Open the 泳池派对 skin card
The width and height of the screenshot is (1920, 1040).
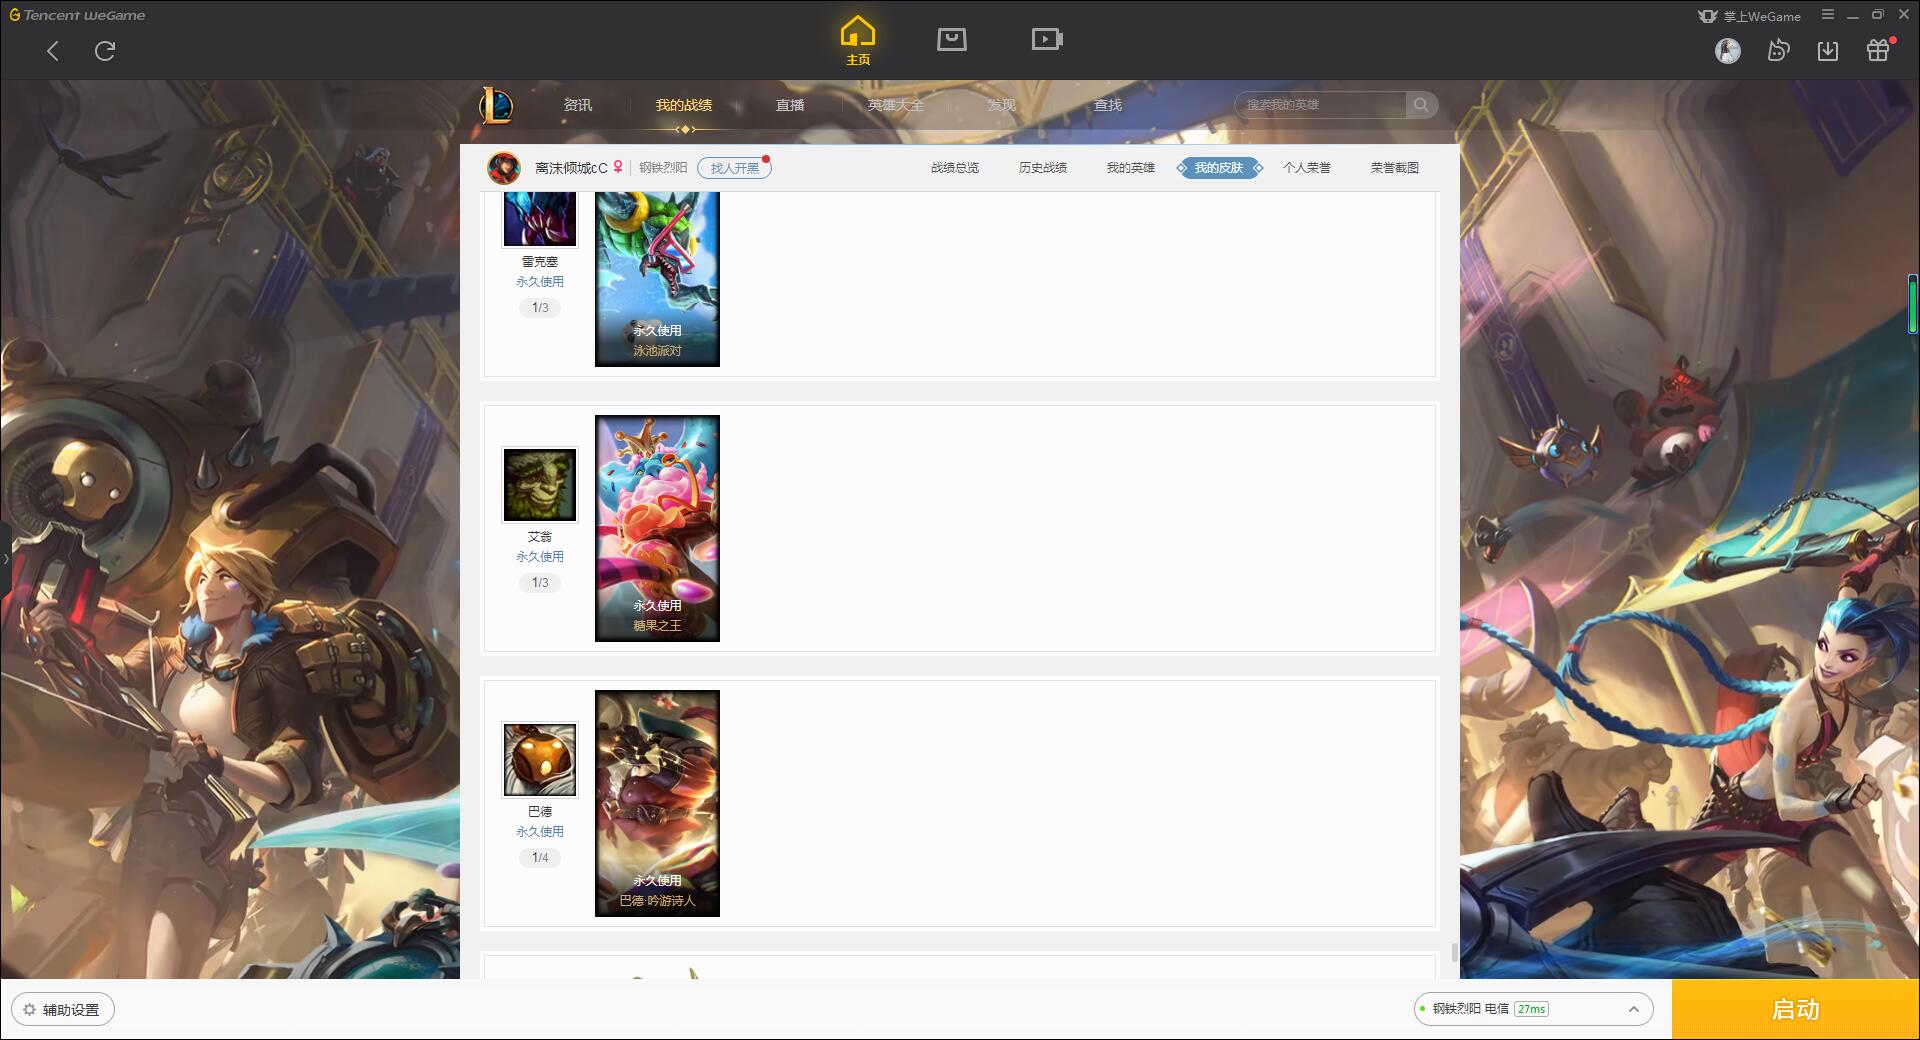click(657, 279)
